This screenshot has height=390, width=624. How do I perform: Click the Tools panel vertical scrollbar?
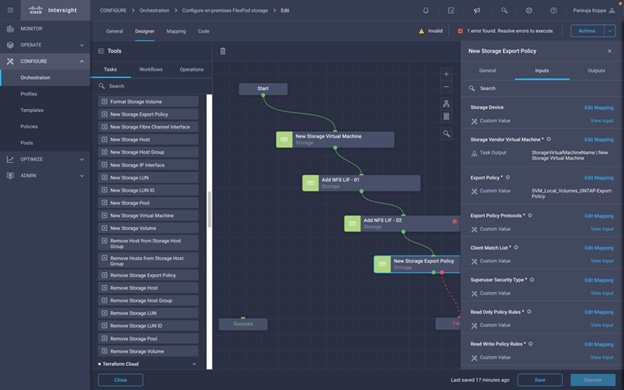coord(209,209)
